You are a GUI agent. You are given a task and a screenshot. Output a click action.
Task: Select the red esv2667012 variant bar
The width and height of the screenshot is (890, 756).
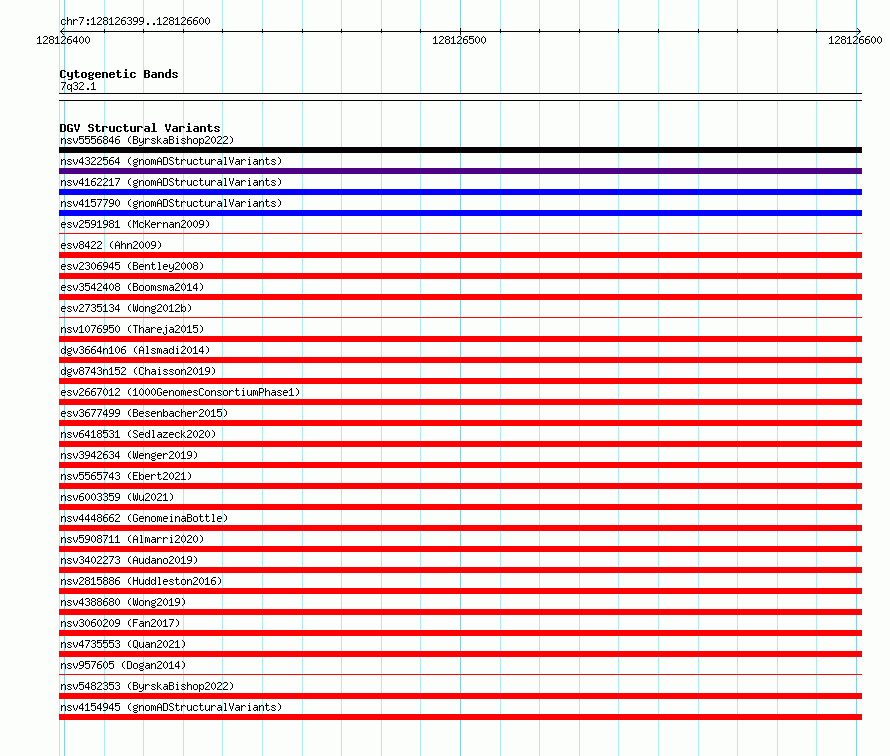pyautogui.click(x=460, y=402)
